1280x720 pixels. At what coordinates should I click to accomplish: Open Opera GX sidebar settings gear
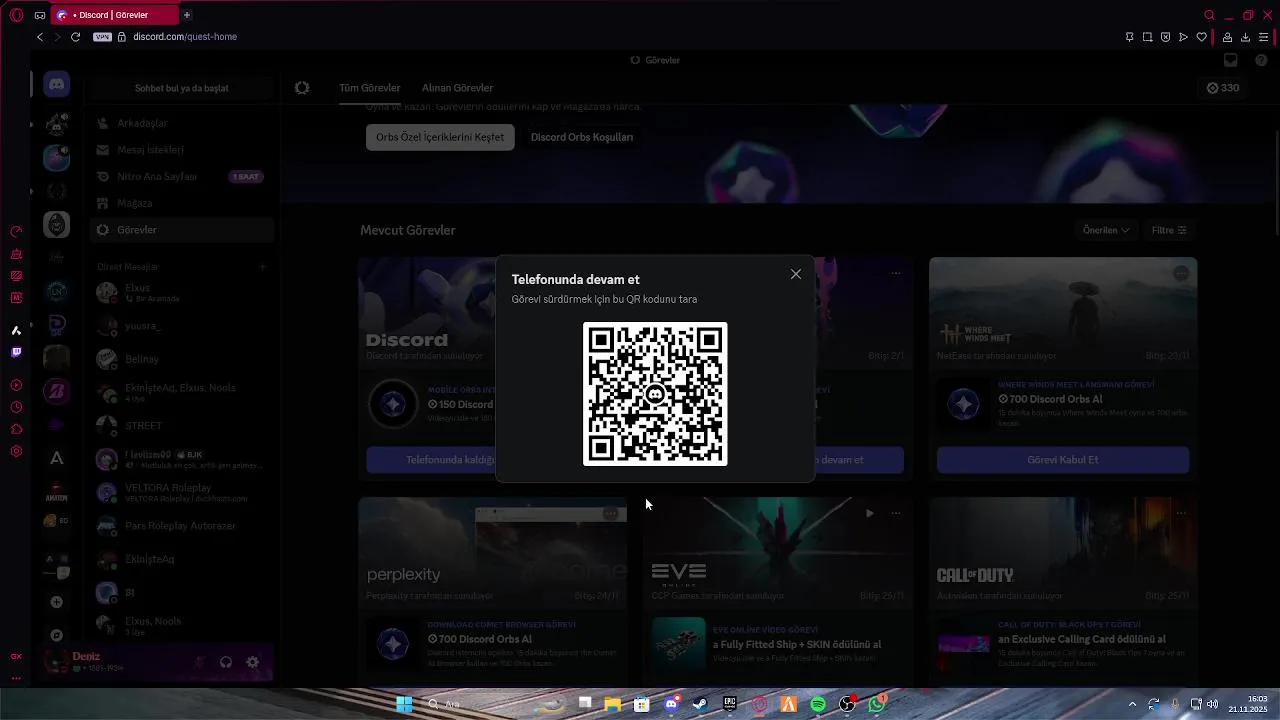tap(16, 451)
